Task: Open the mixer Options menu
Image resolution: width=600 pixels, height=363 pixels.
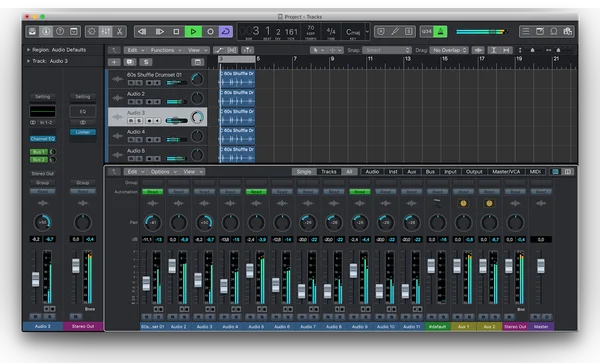Action: click(x=163, y=172)
